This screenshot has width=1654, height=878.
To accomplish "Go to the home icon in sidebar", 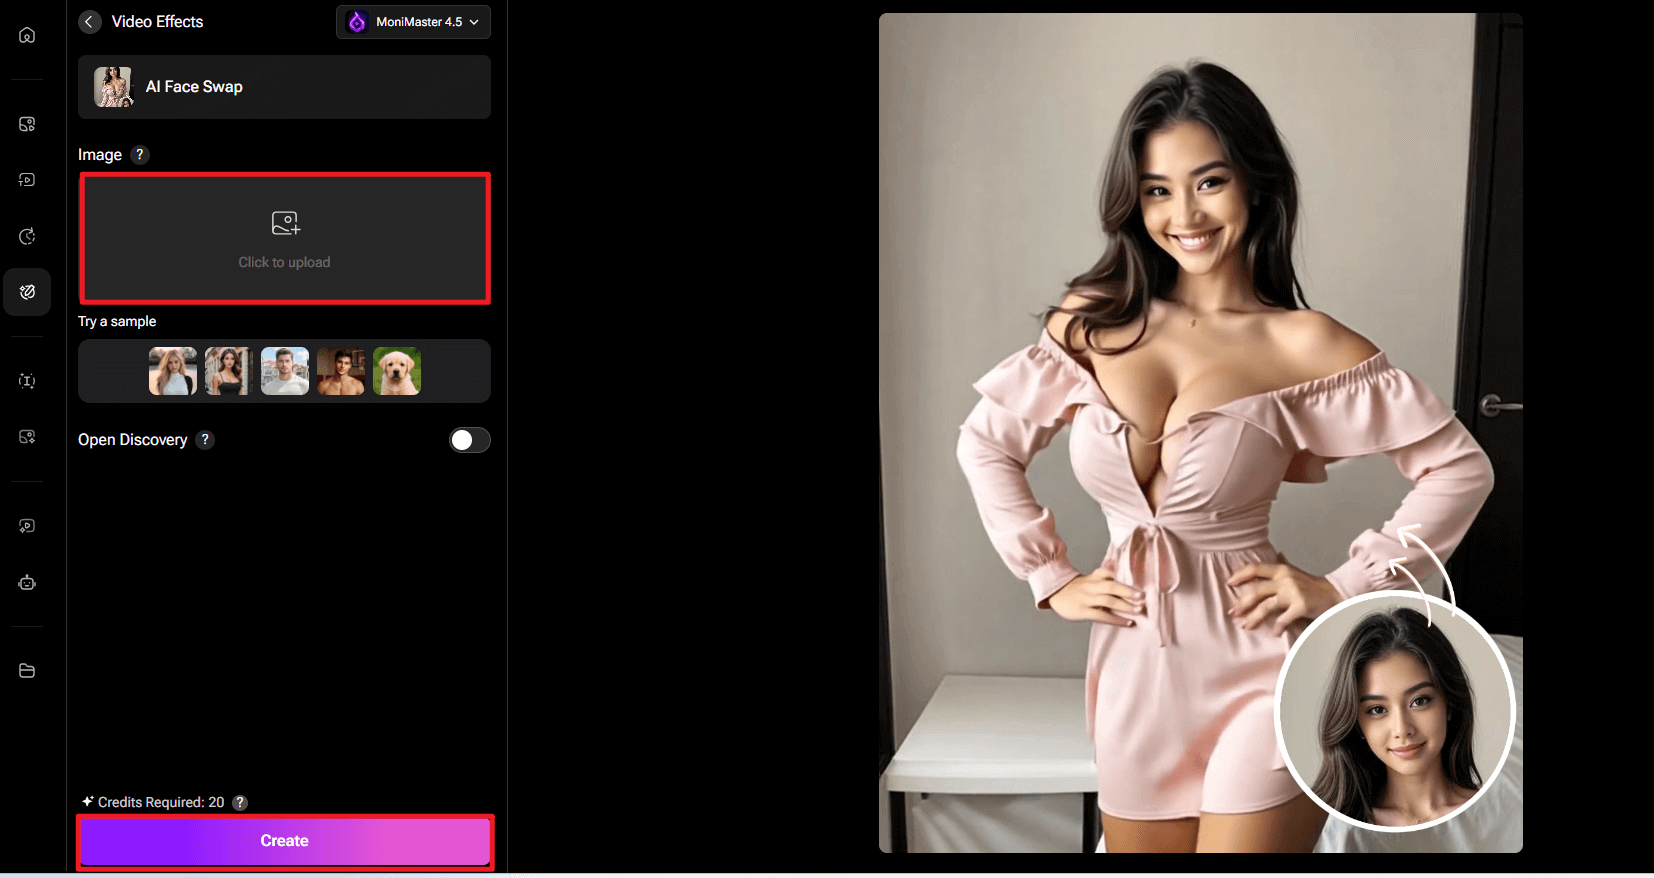I will (x=27, y=35).
